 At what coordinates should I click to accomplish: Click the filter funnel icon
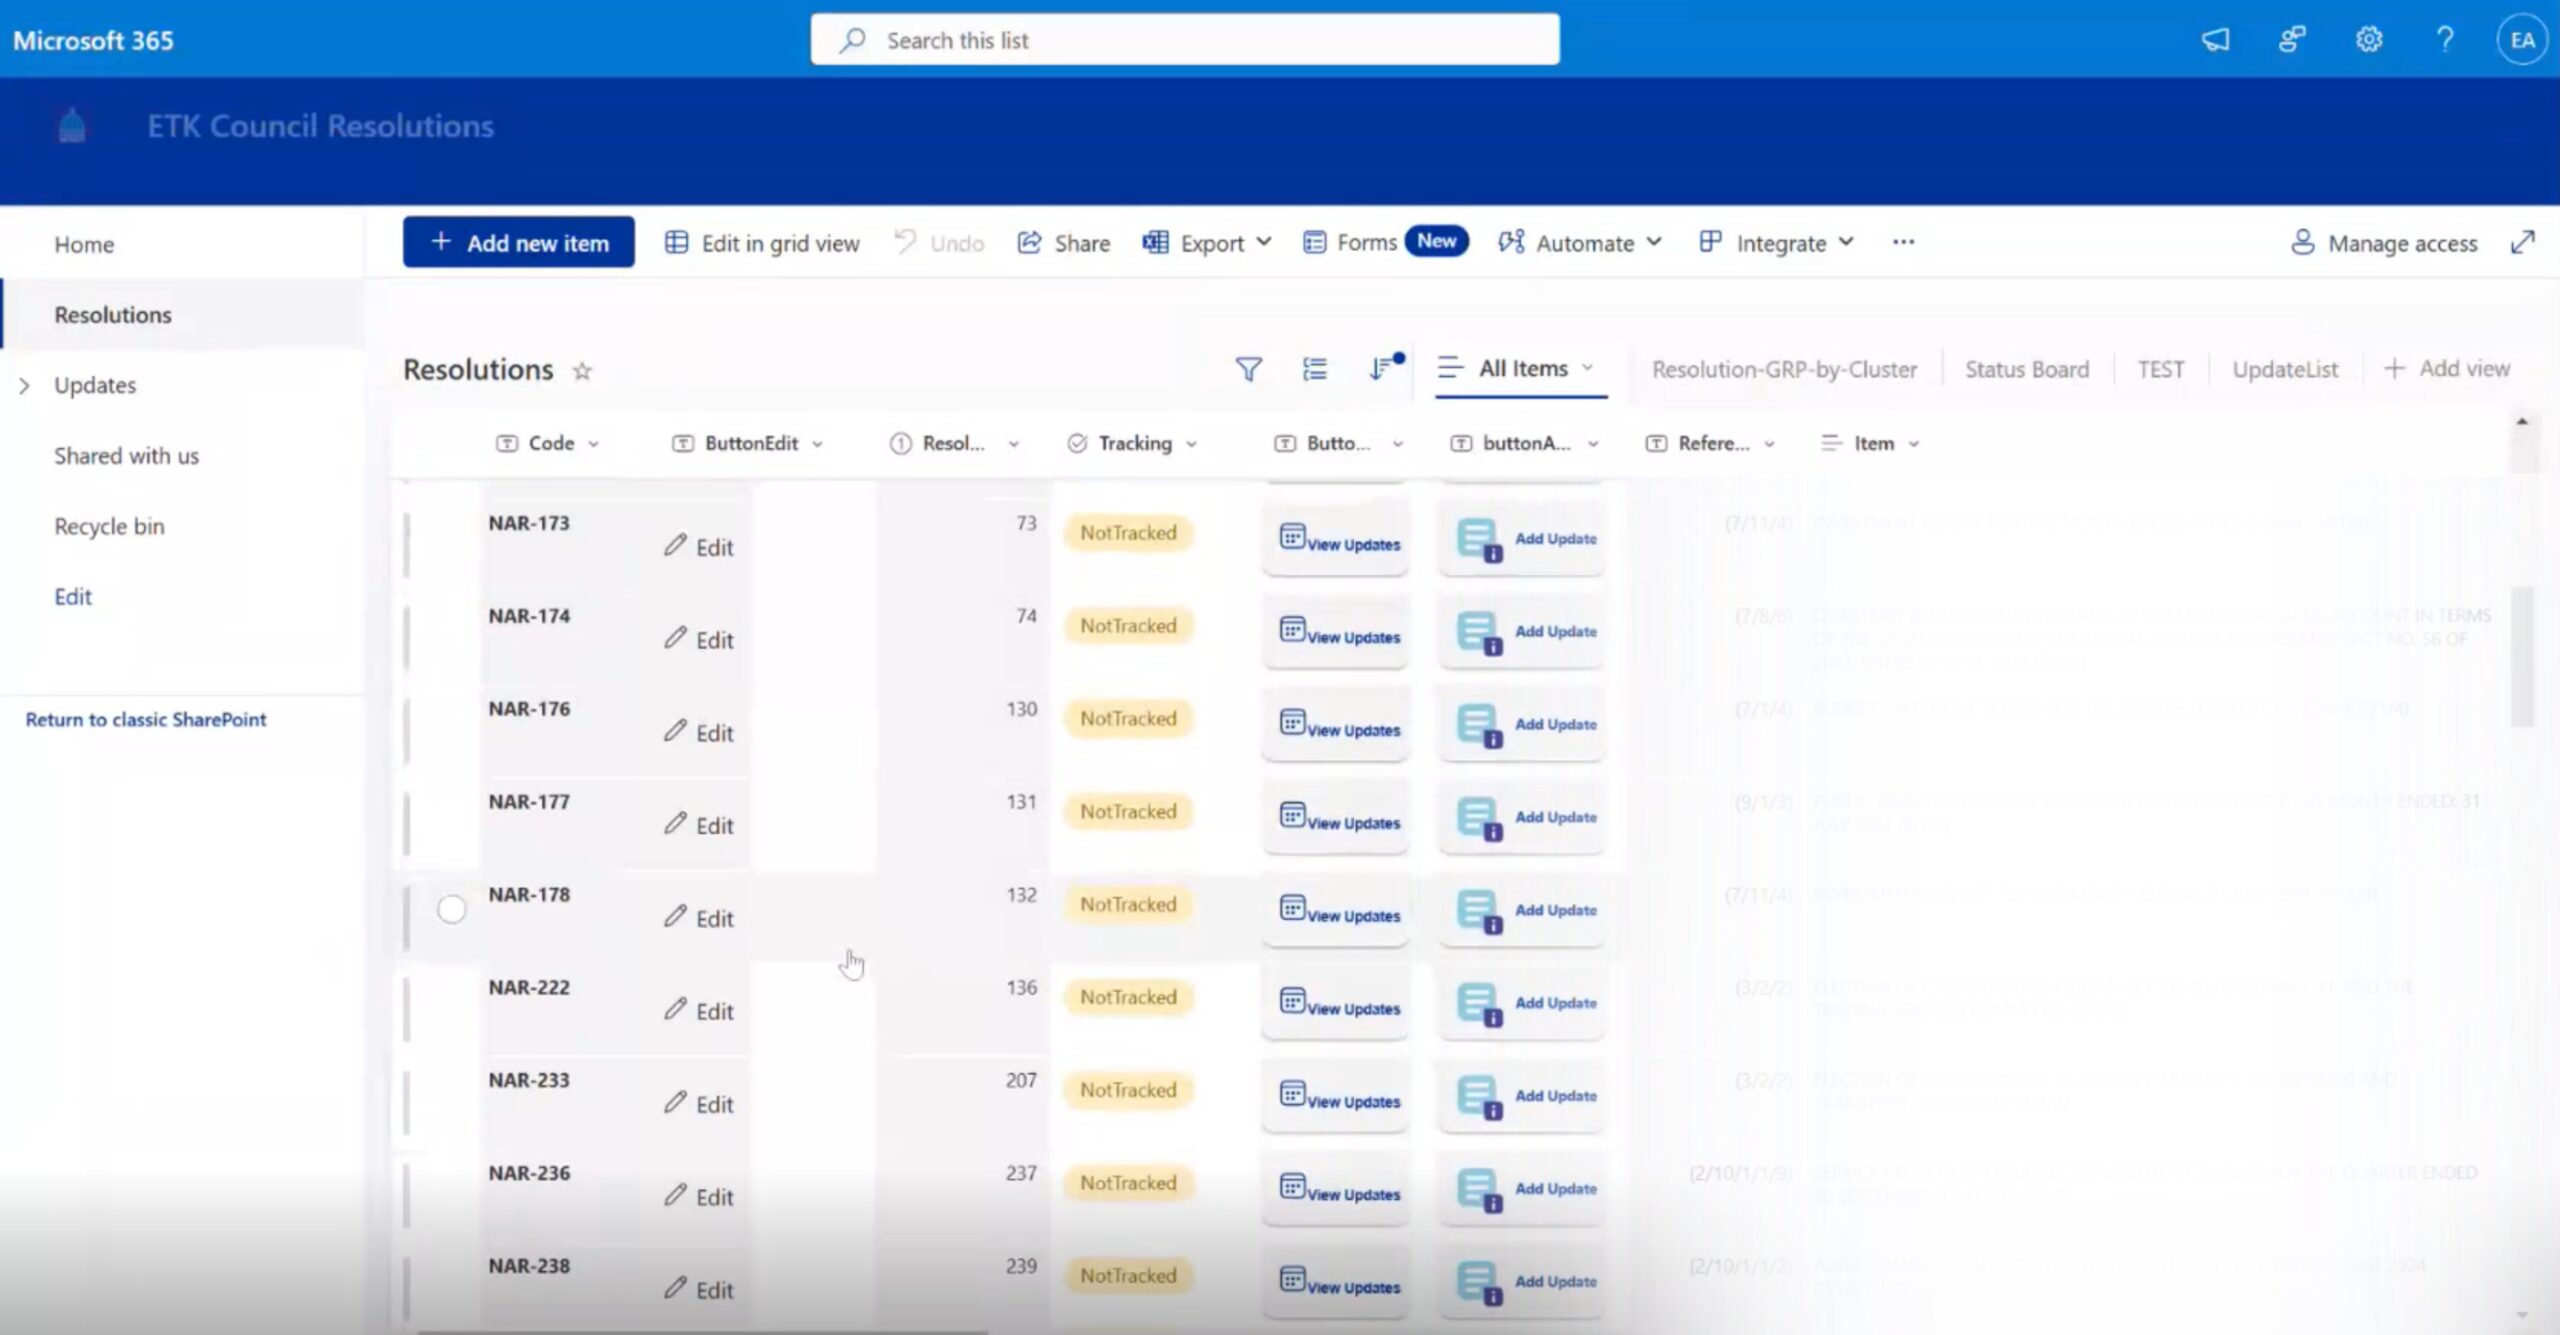(x=1248, y=370)
